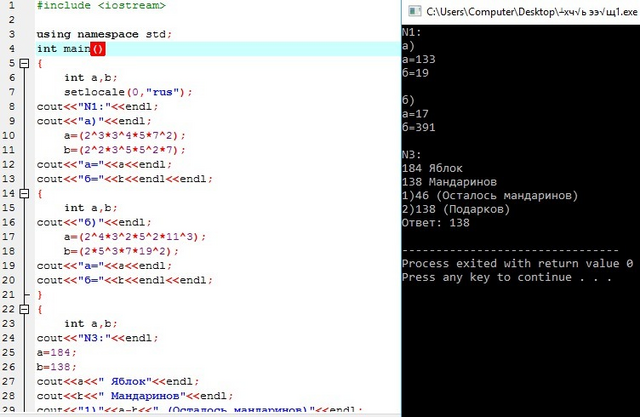
Task: Collapse the code fold at line 14
Action: [24, 193]
